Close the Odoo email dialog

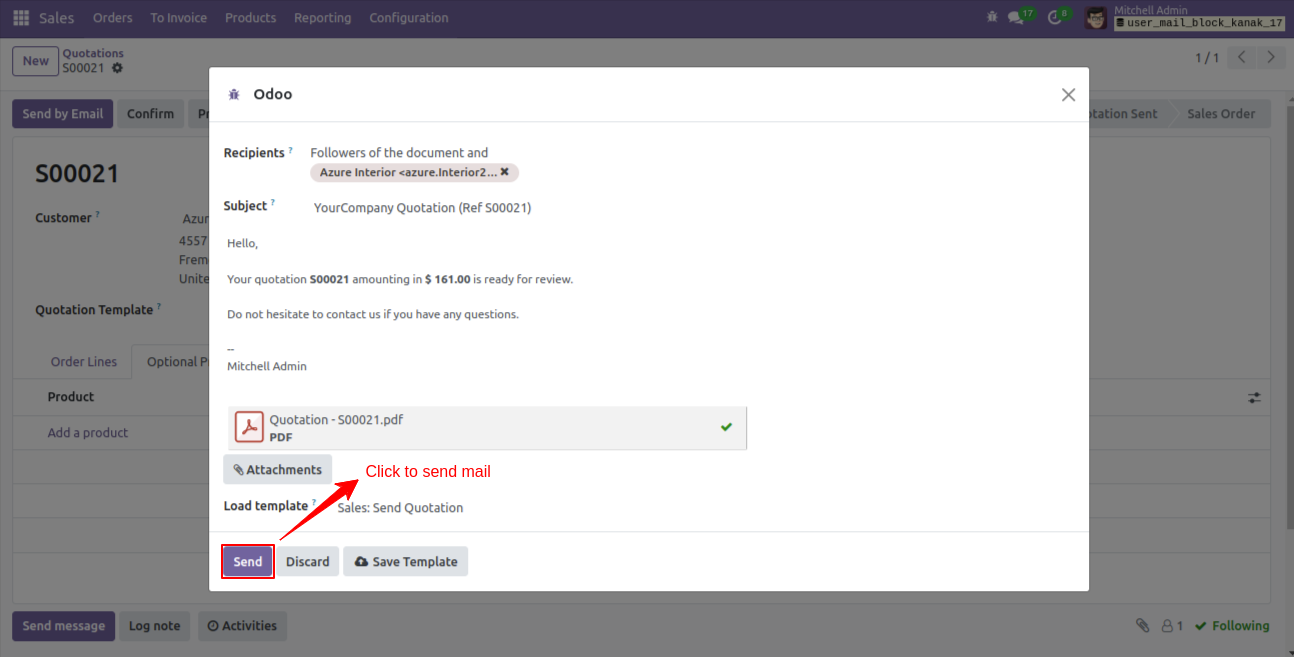click(x=1068, y=95)
